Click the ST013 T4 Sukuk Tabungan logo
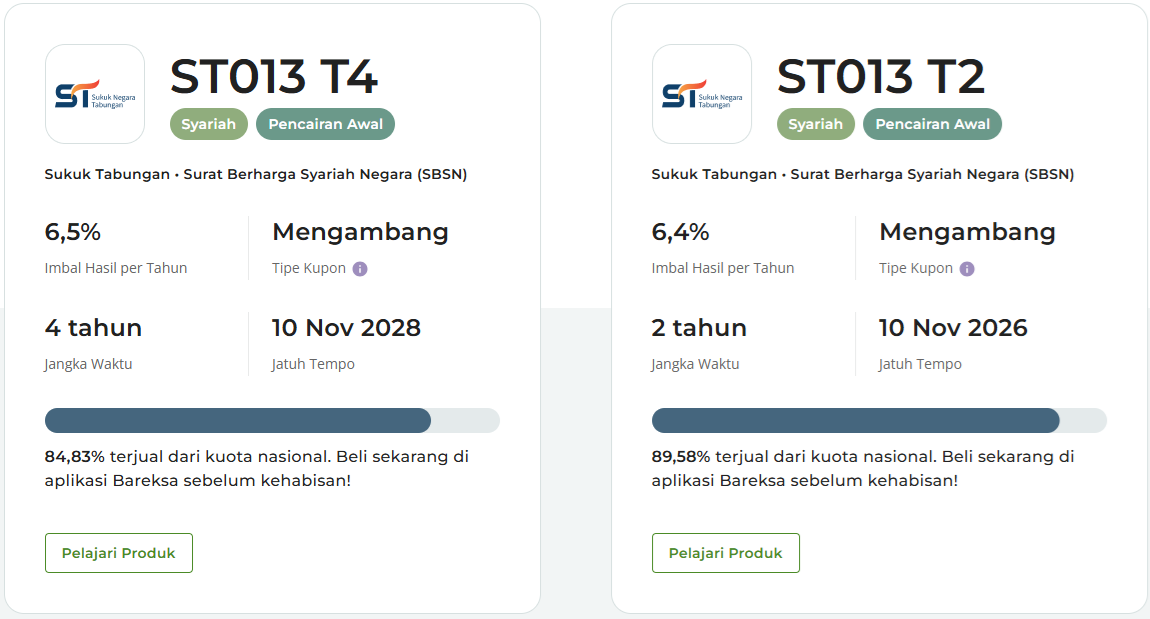Screen dimensions: 1150x619 [x=95, y=94]
